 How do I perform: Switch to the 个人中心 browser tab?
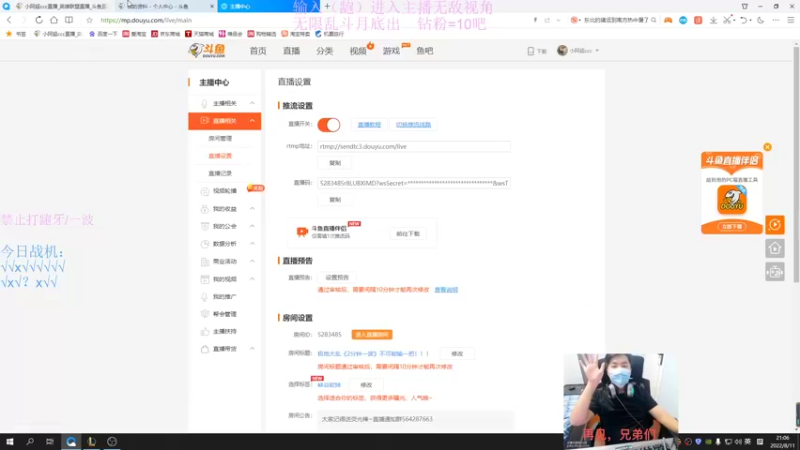pos(165,6)
